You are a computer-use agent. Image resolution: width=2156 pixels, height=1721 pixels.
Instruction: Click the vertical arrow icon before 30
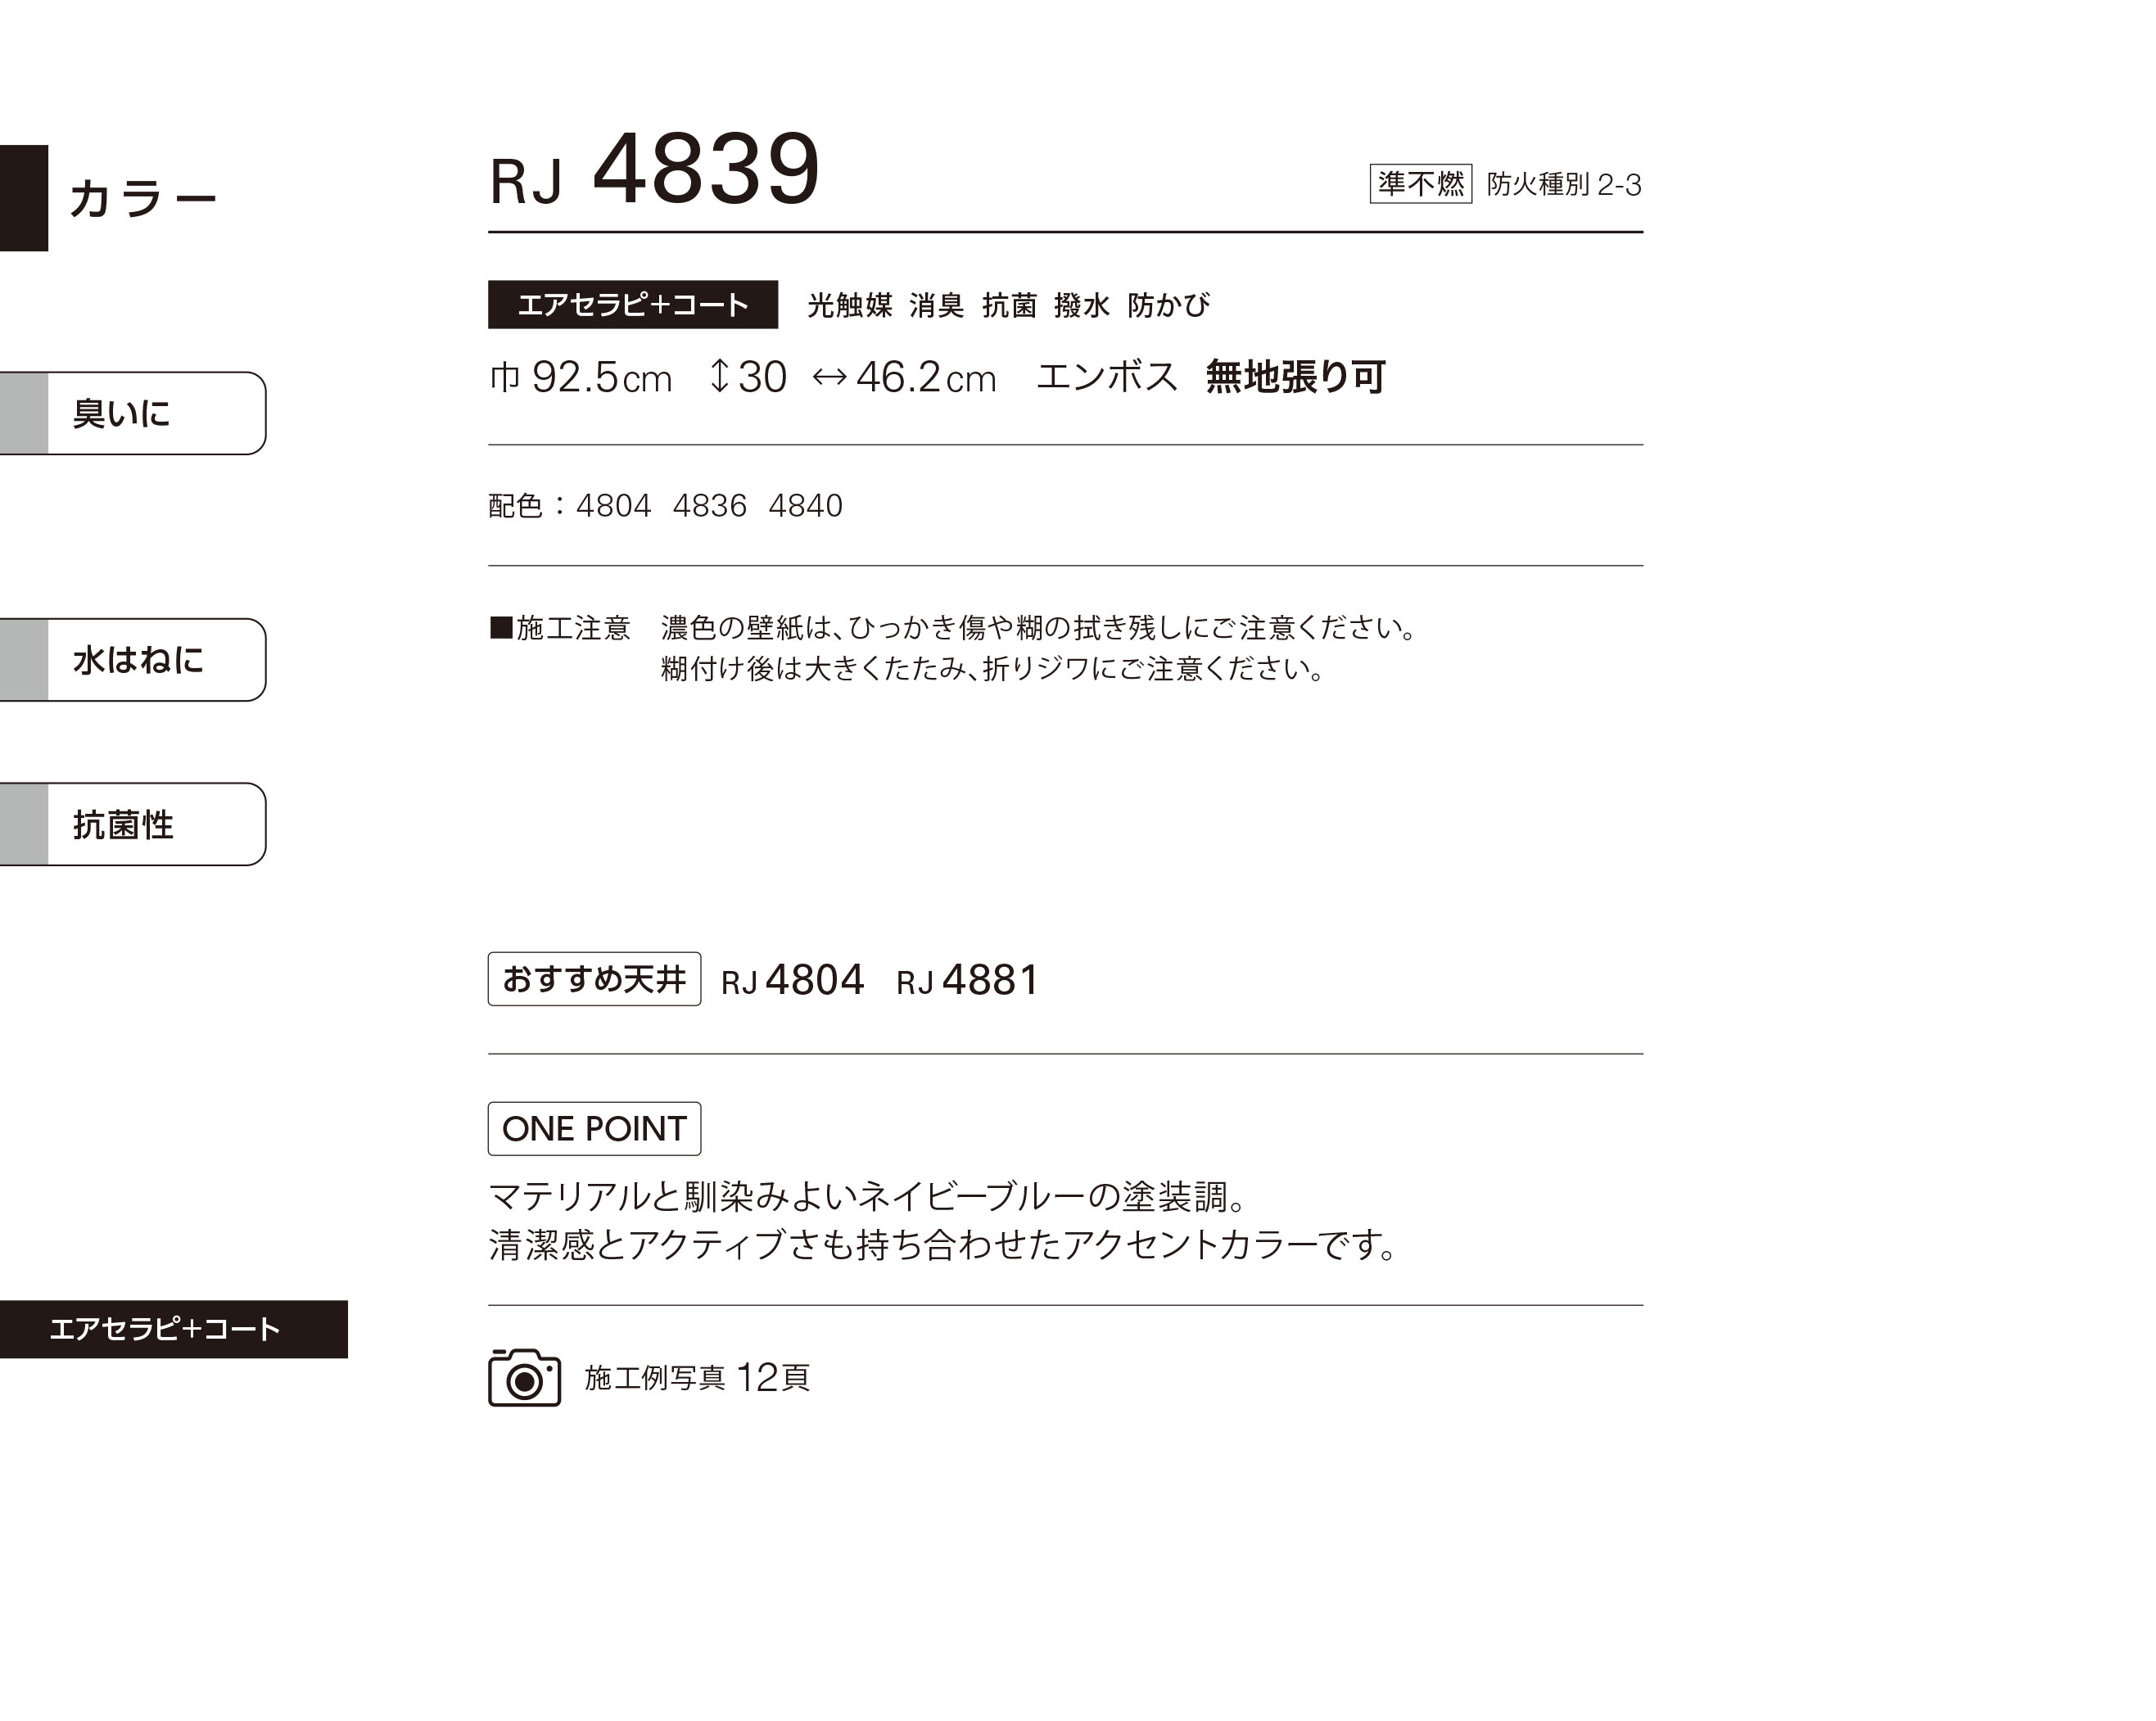(x=719, y=376)
